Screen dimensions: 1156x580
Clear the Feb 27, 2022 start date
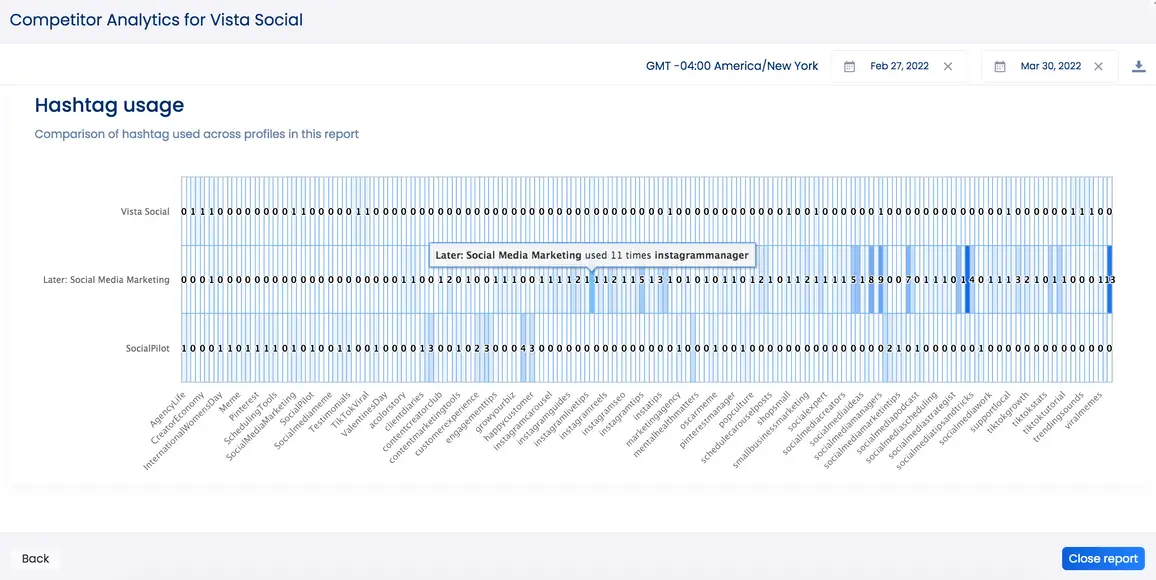click(947, 66)
